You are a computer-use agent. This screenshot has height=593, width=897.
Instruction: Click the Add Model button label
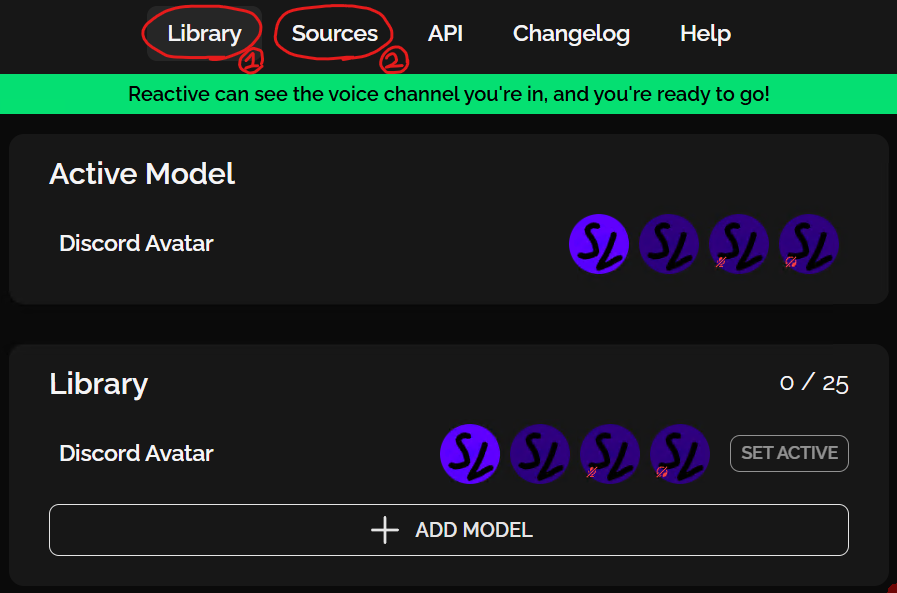(x=474, y=530)
